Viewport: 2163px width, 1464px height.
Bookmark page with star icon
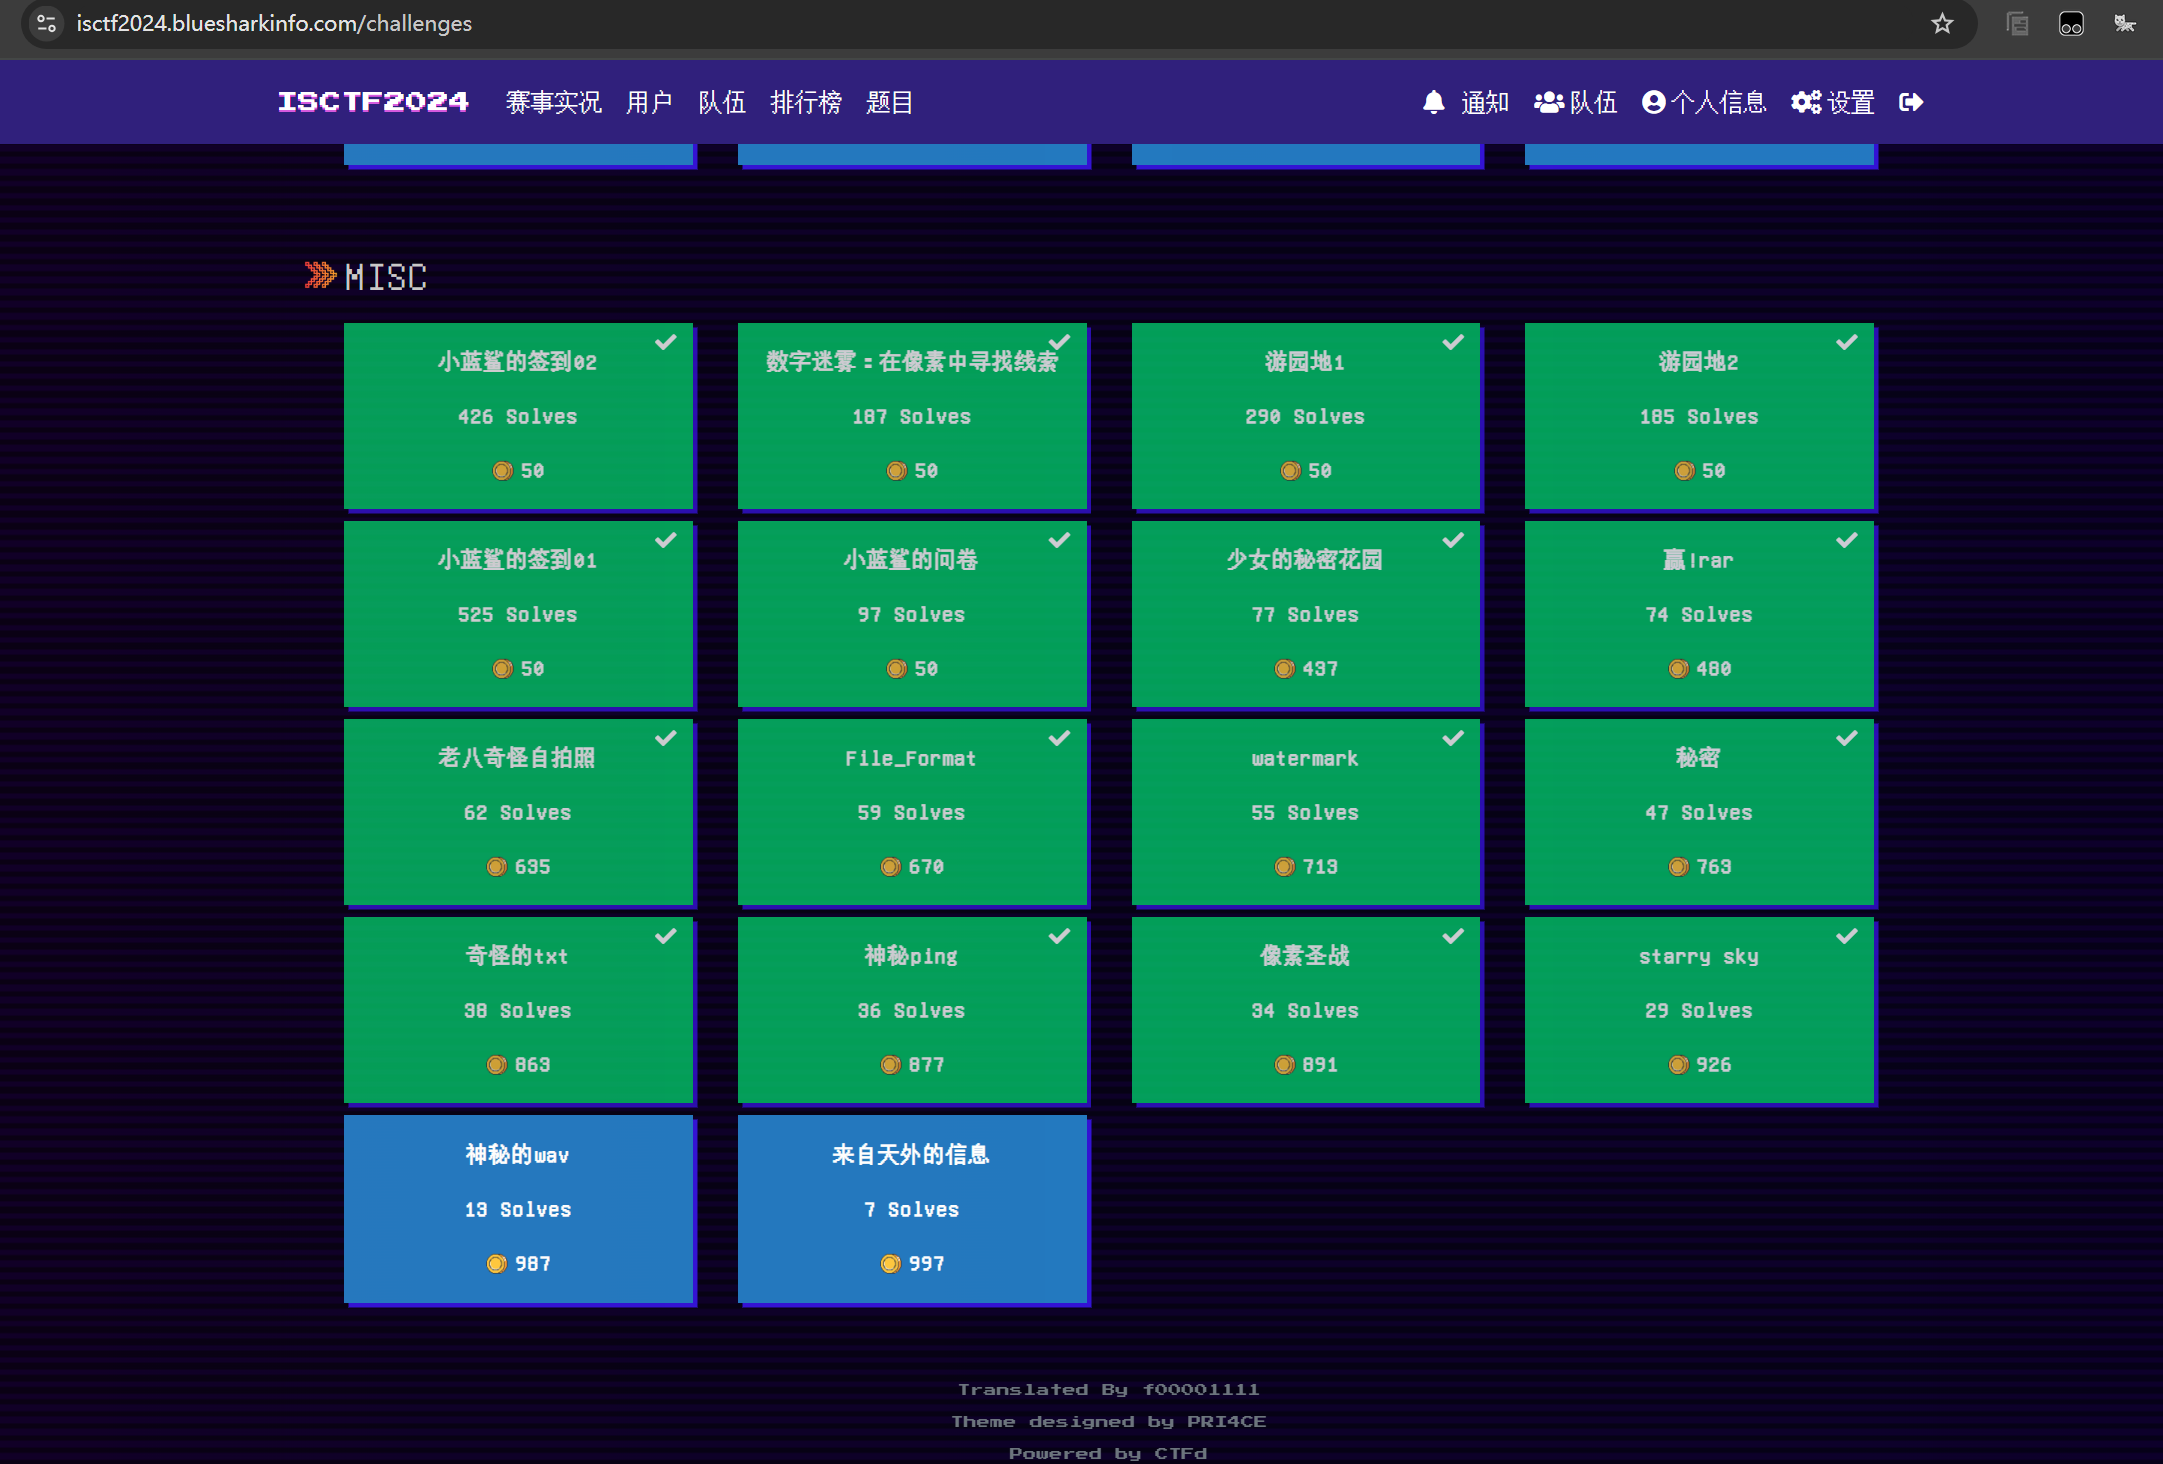pyautogui.click(x=1941, y=23)
